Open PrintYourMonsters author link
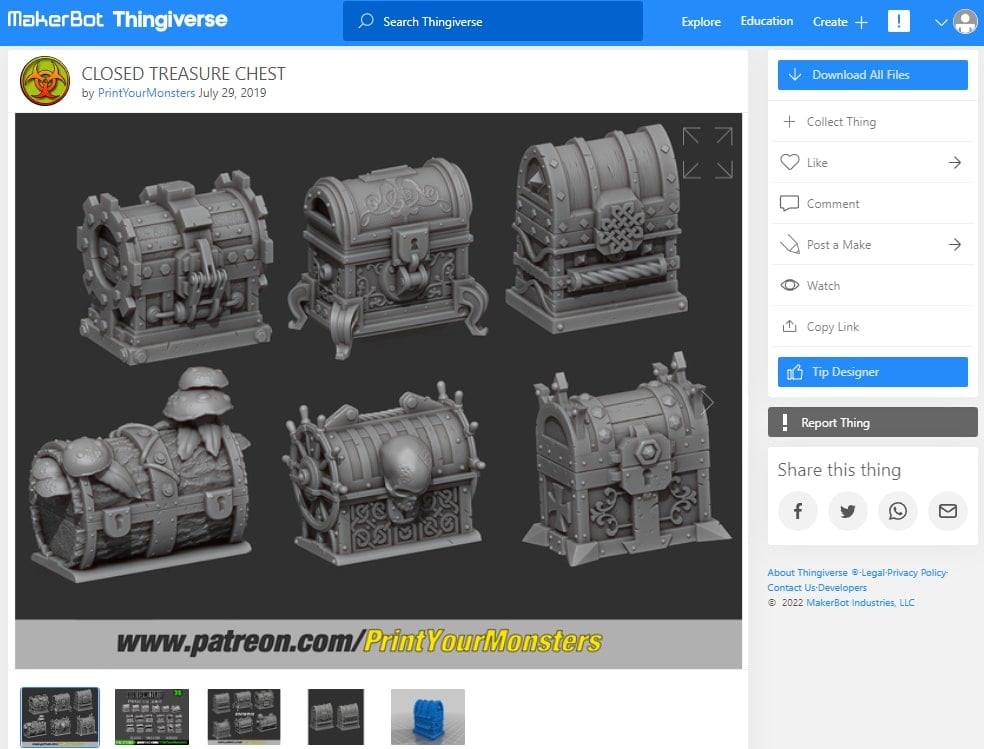984x749 pixels. [146, 93]
